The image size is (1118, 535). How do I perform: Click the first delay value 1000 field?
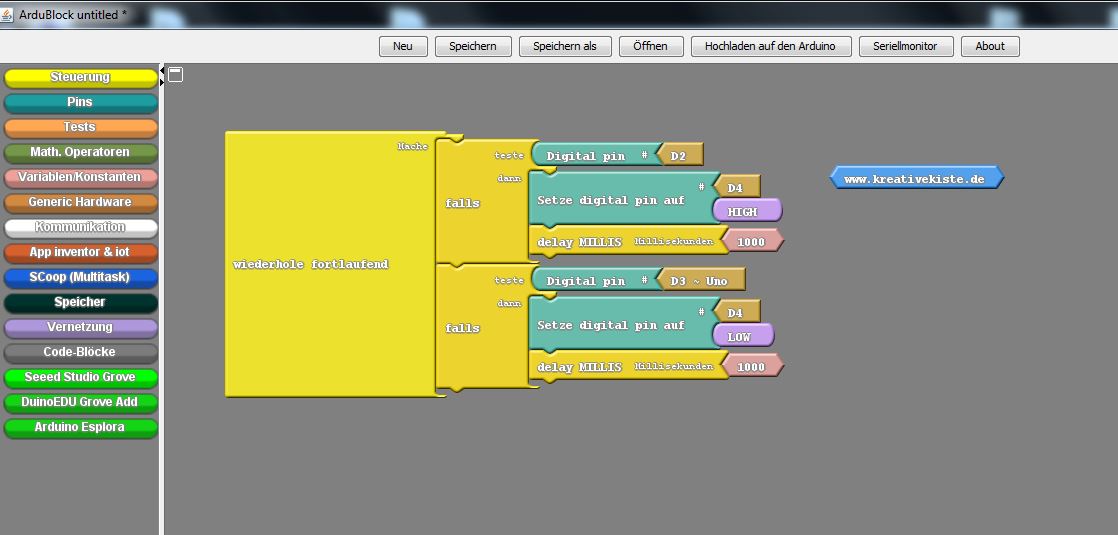tap(750, 242)
